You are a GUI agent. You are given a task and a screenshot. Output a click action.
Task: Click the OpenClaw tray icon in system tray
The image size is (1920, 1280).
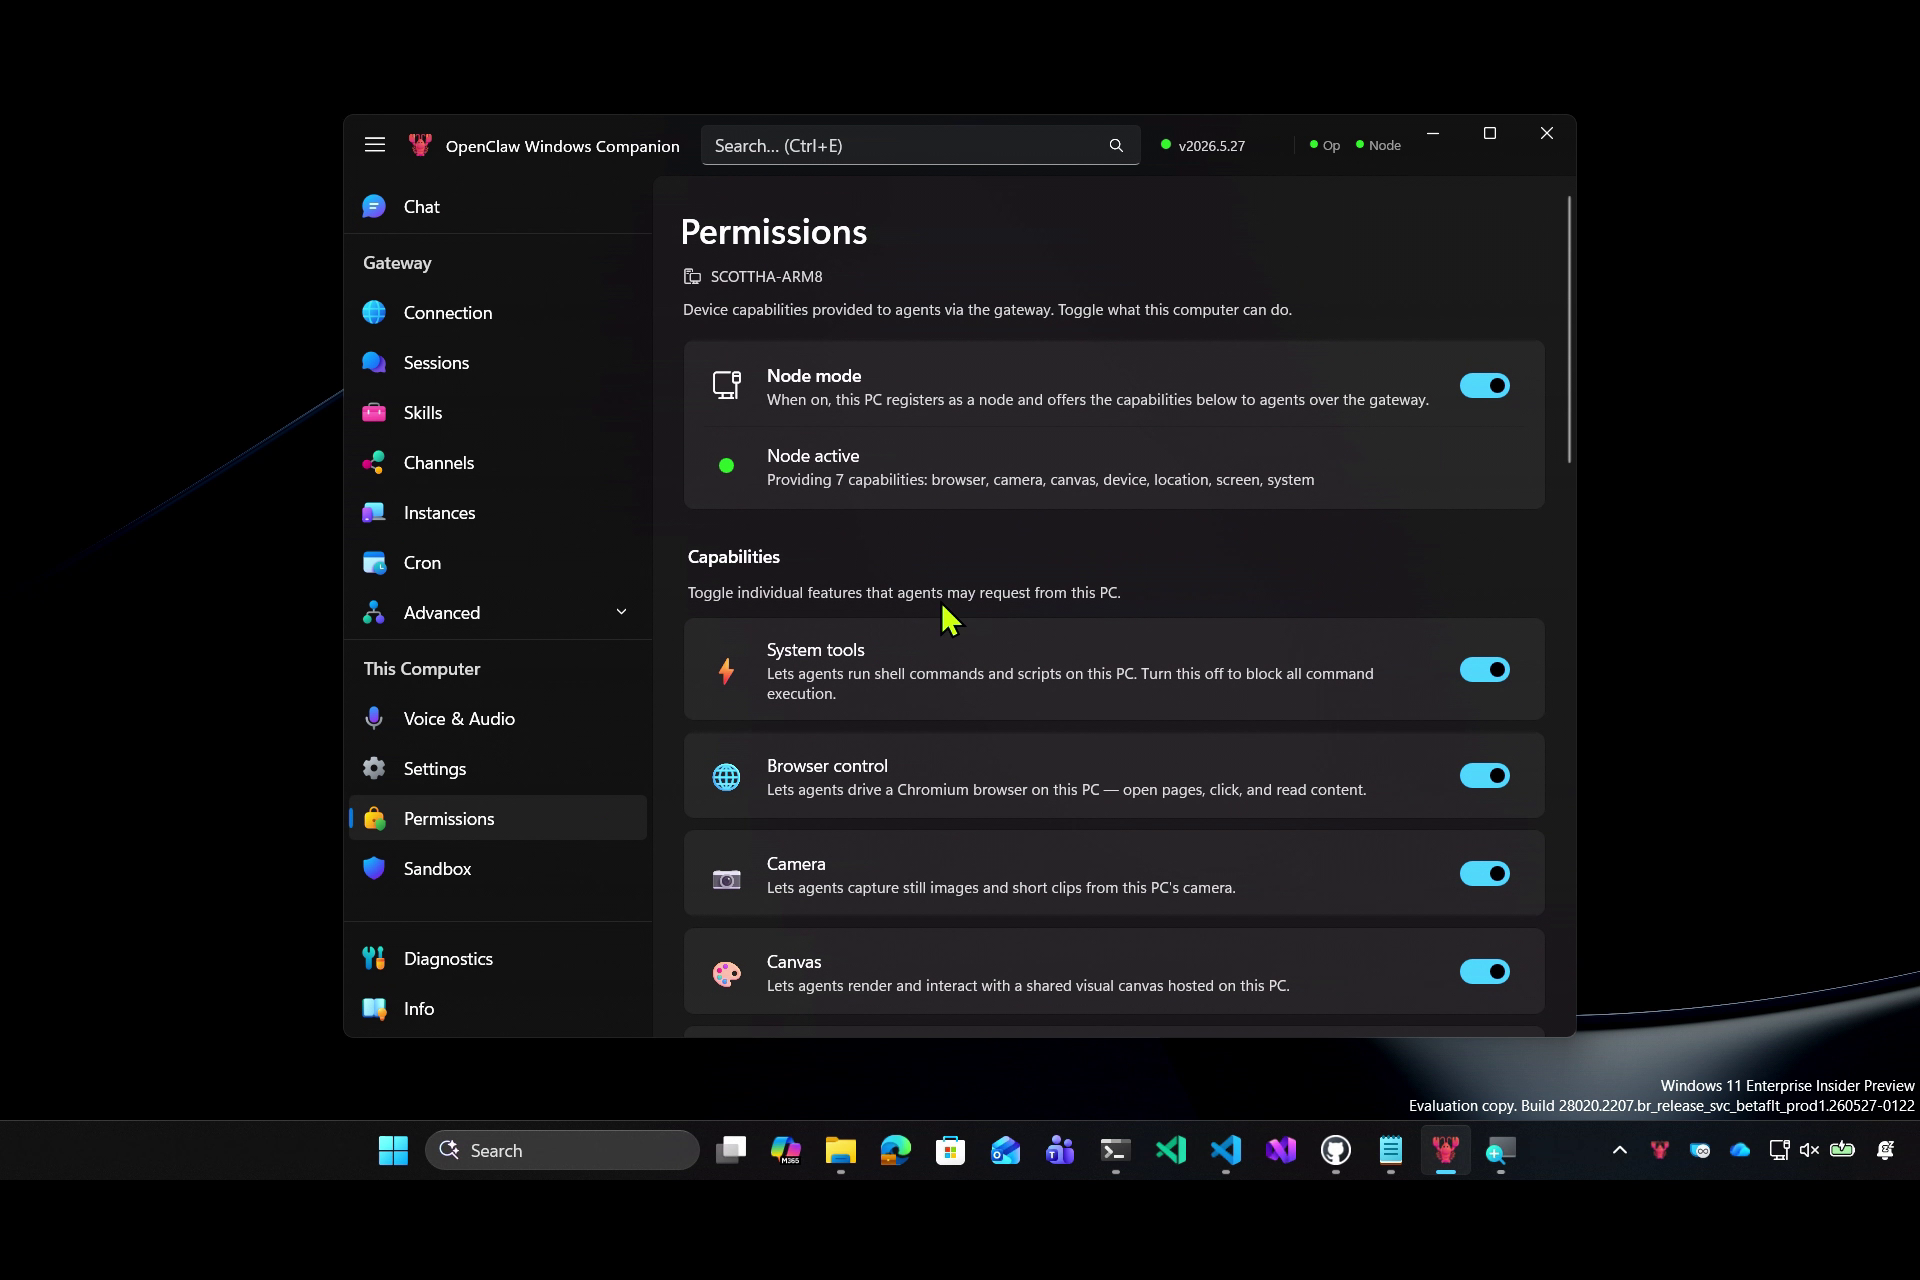coord(1660,1150)
